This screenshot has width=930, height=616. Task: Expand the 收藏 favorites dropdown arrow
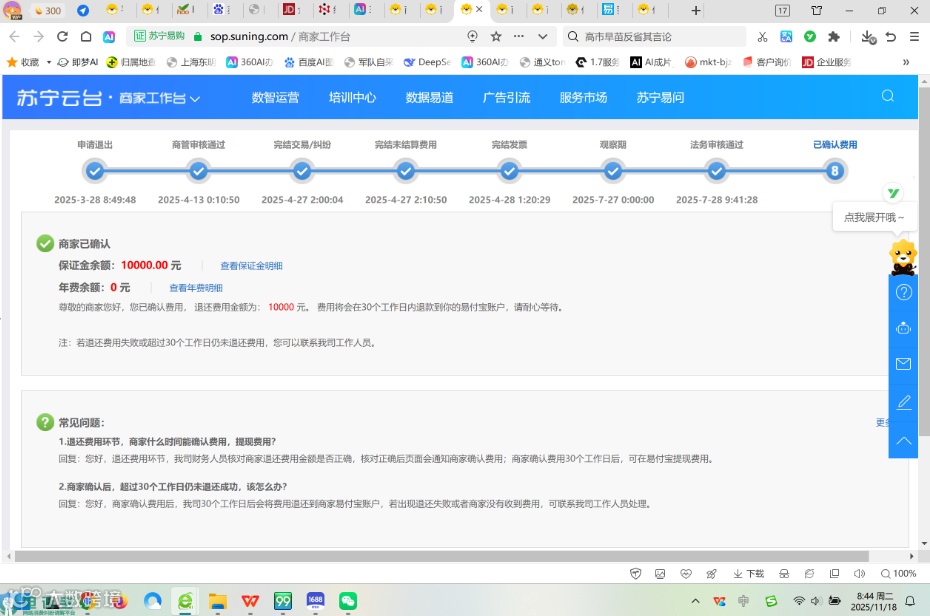pos(49,62)
